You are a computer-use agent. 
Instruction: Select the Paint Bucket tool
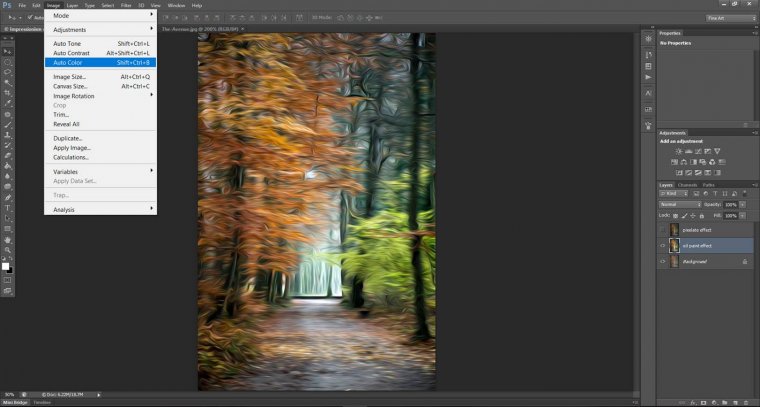pyautogui.click(x=7, y=166)
